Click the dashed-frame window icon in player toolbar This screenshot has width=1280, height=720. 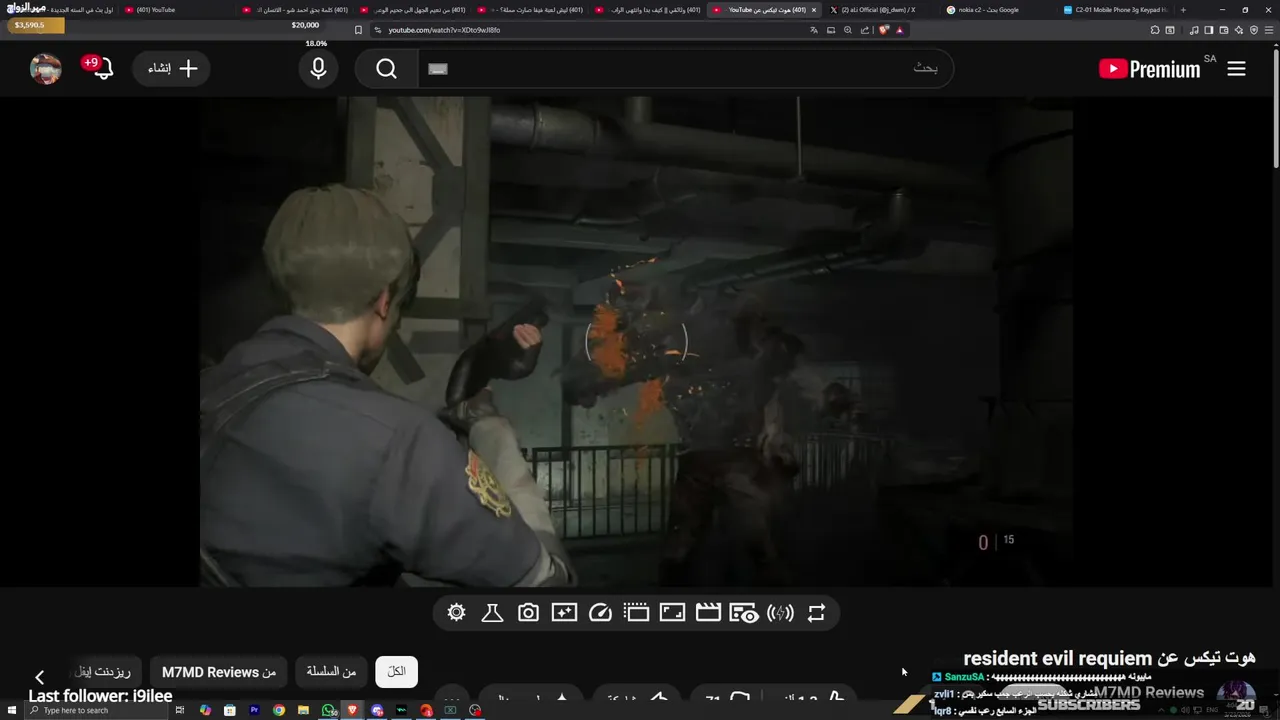point(636,613)
